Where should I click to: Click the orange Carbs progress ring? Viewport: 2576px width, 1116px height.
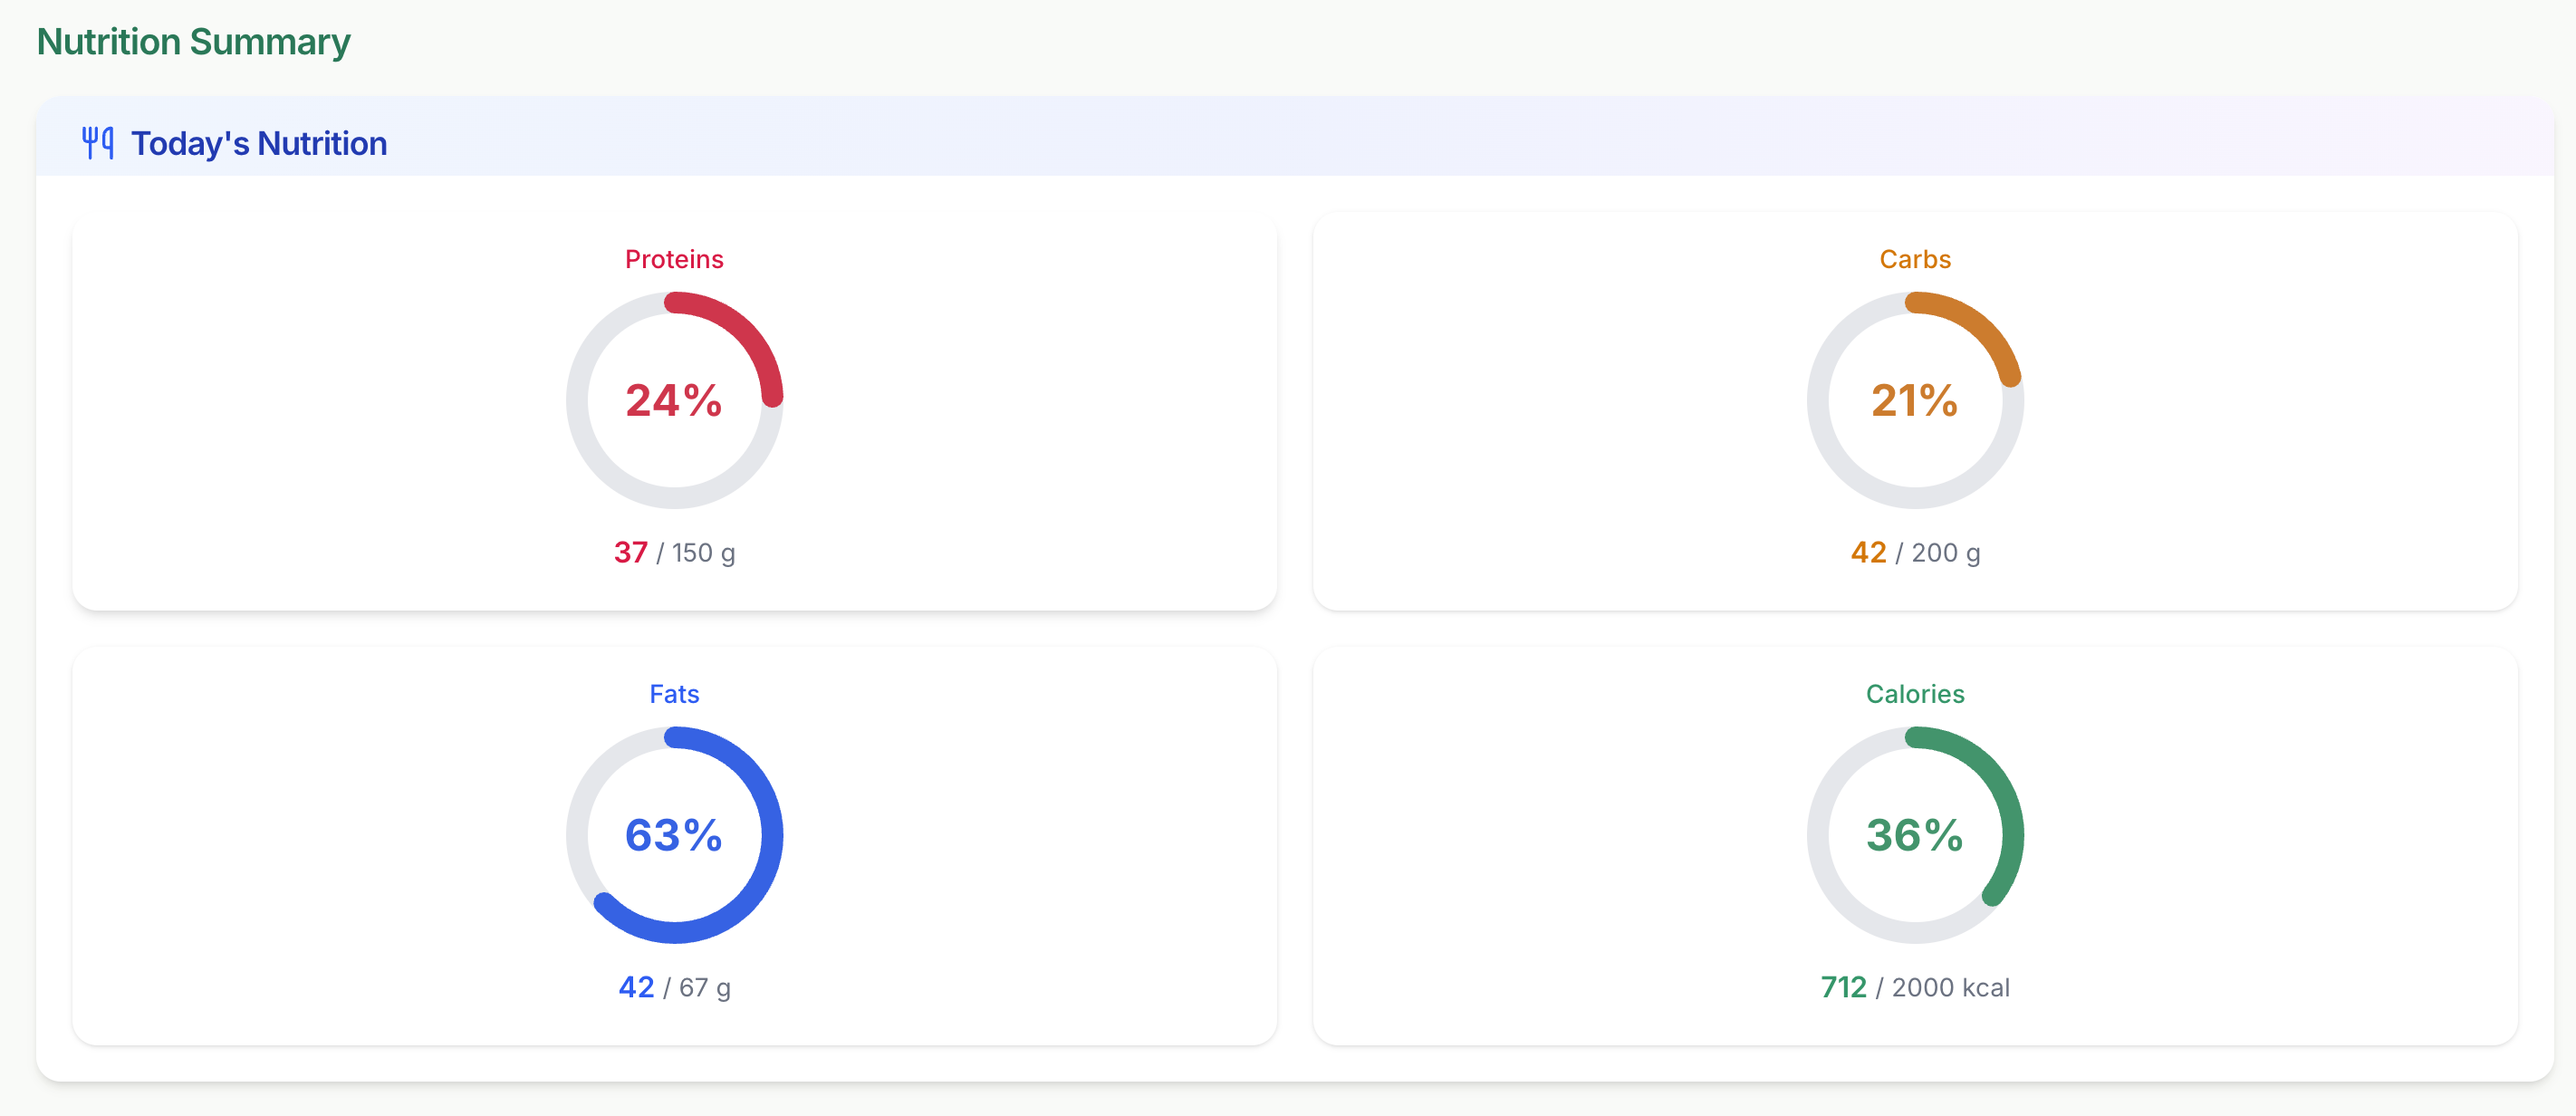pos(1915,400)
